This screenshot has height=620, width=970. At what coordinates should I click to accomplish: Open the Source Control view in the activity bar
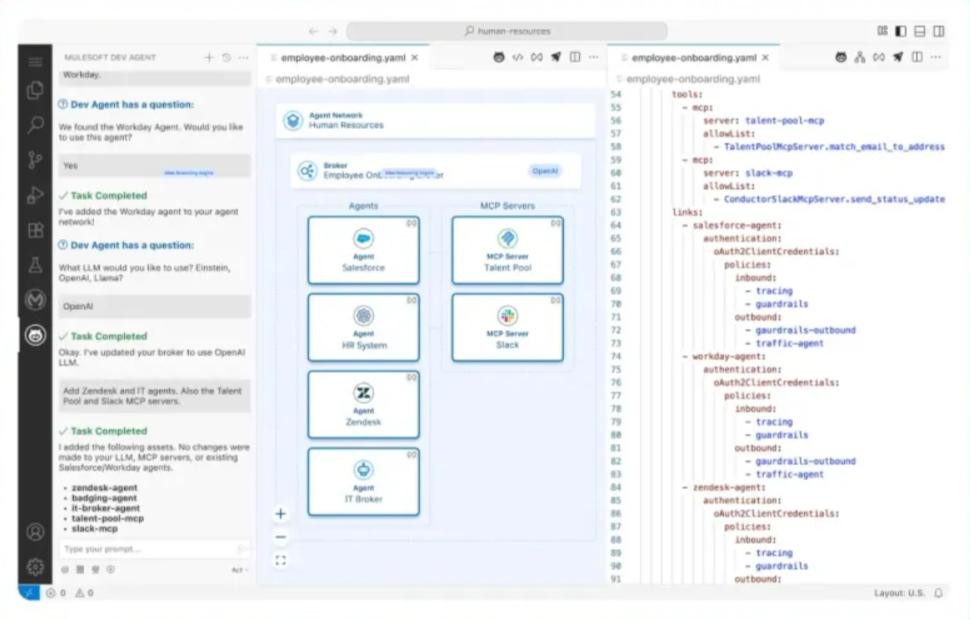click(x=35, y=159)
